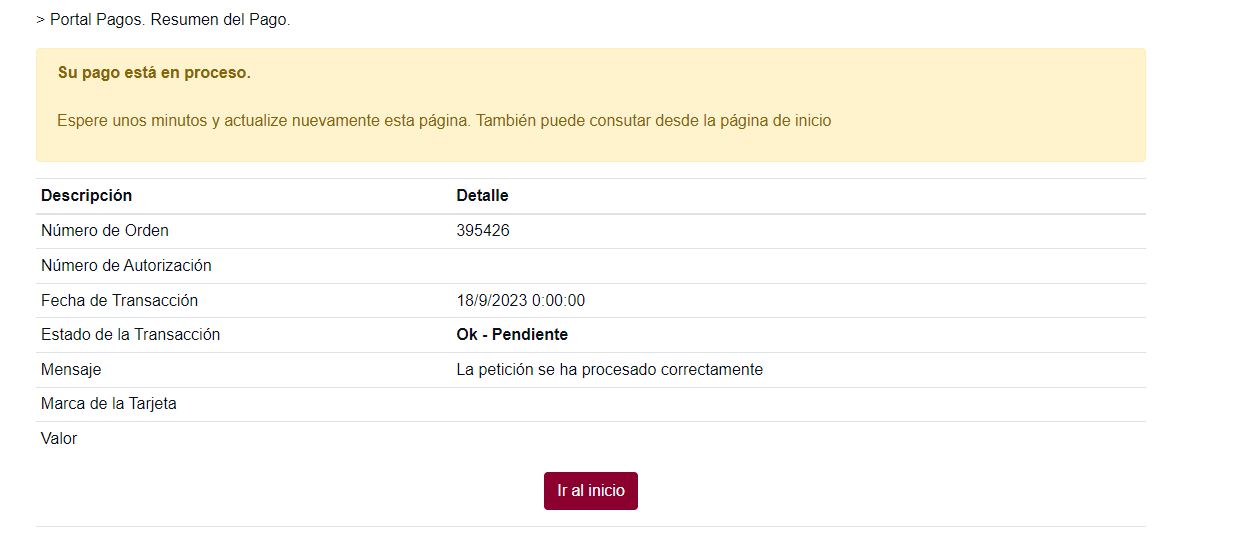Click the "Número de Orden" label
1234x539 pixels.
point(105,231)
